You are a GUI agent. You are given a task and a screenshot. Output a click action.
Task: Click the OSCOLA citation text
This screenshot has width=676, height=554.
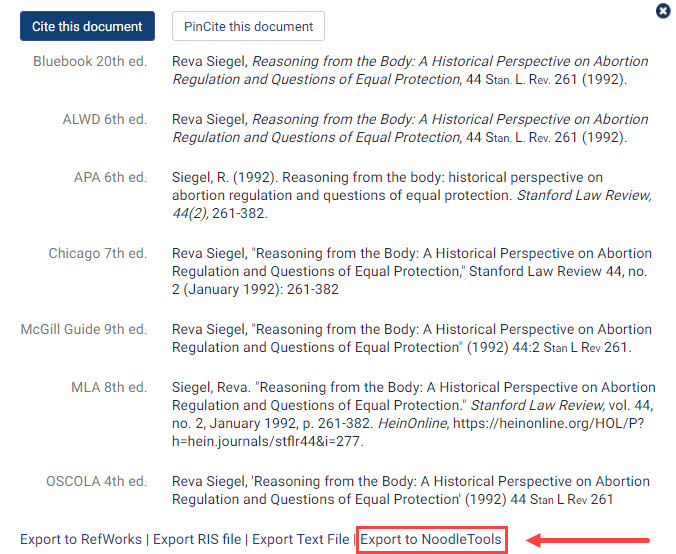pyautogui.click(x=410, y=490)
